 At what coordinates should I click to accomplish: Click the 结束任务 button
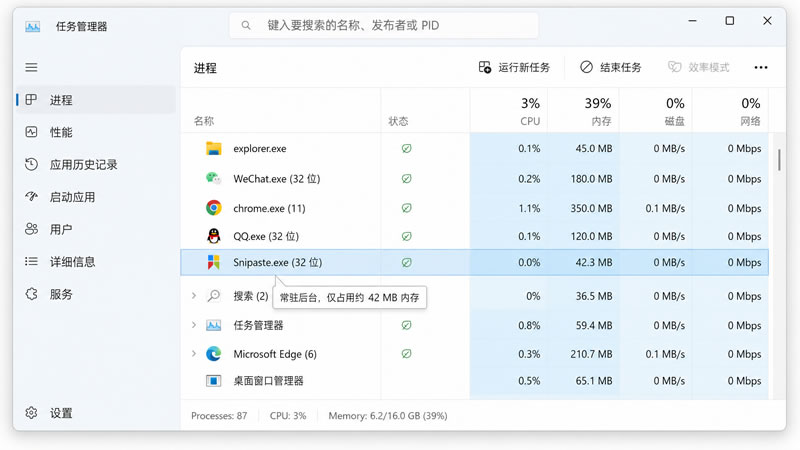click(611, 67)
